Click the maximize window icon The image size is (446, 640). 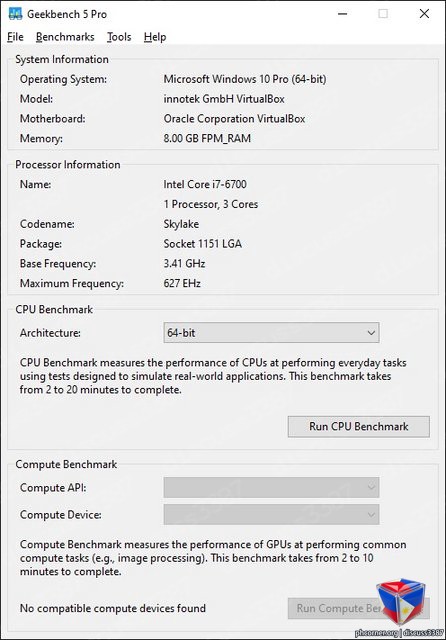[x=383, y=14]
